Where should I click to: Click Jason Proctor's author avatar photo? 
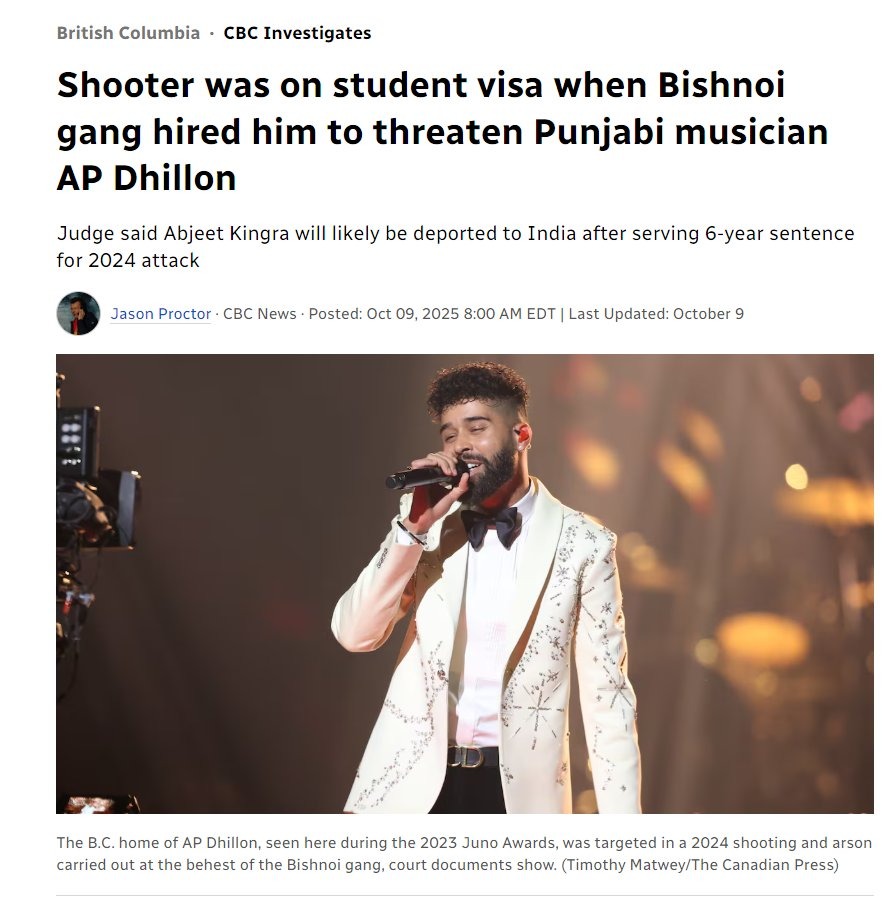[78, 314]
